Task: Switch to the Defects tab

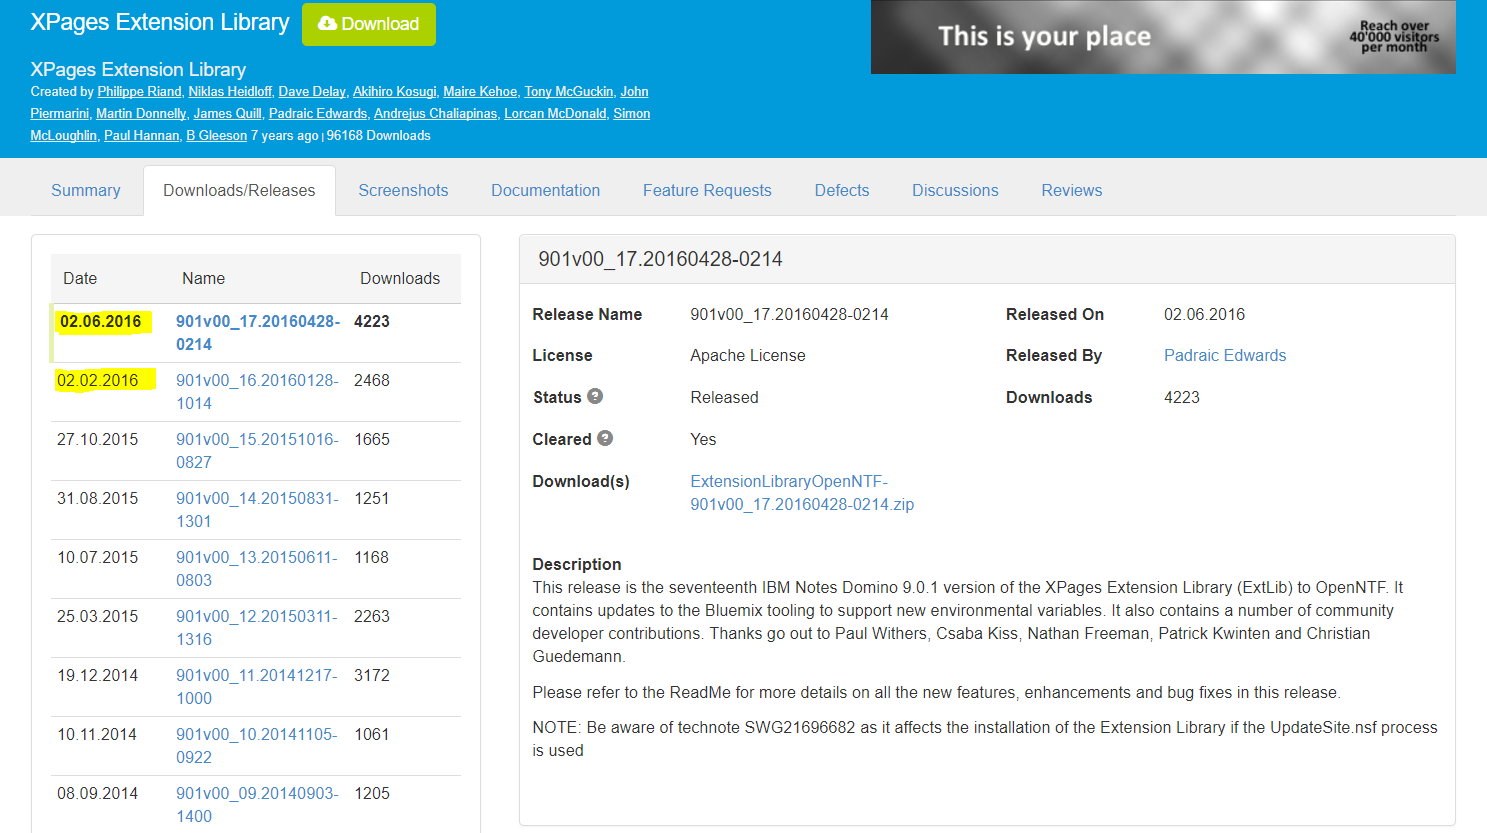Action: (x=842, y=190)
